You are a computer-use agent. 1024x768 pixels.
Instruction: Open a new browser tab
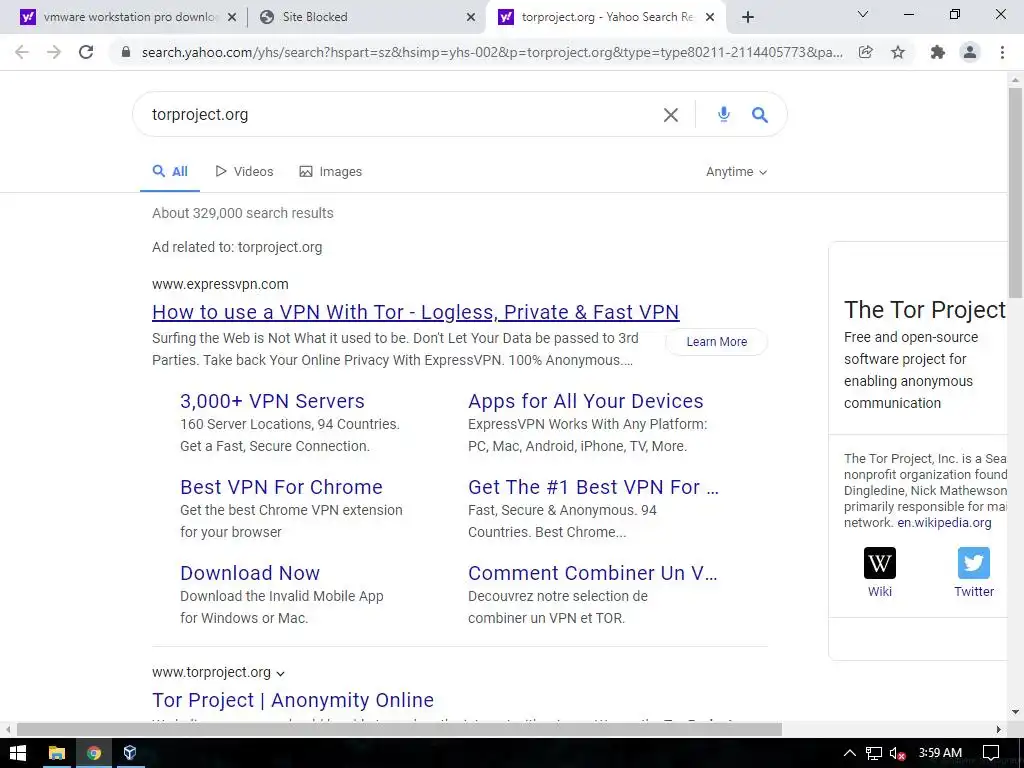click(x=748, y=17)
